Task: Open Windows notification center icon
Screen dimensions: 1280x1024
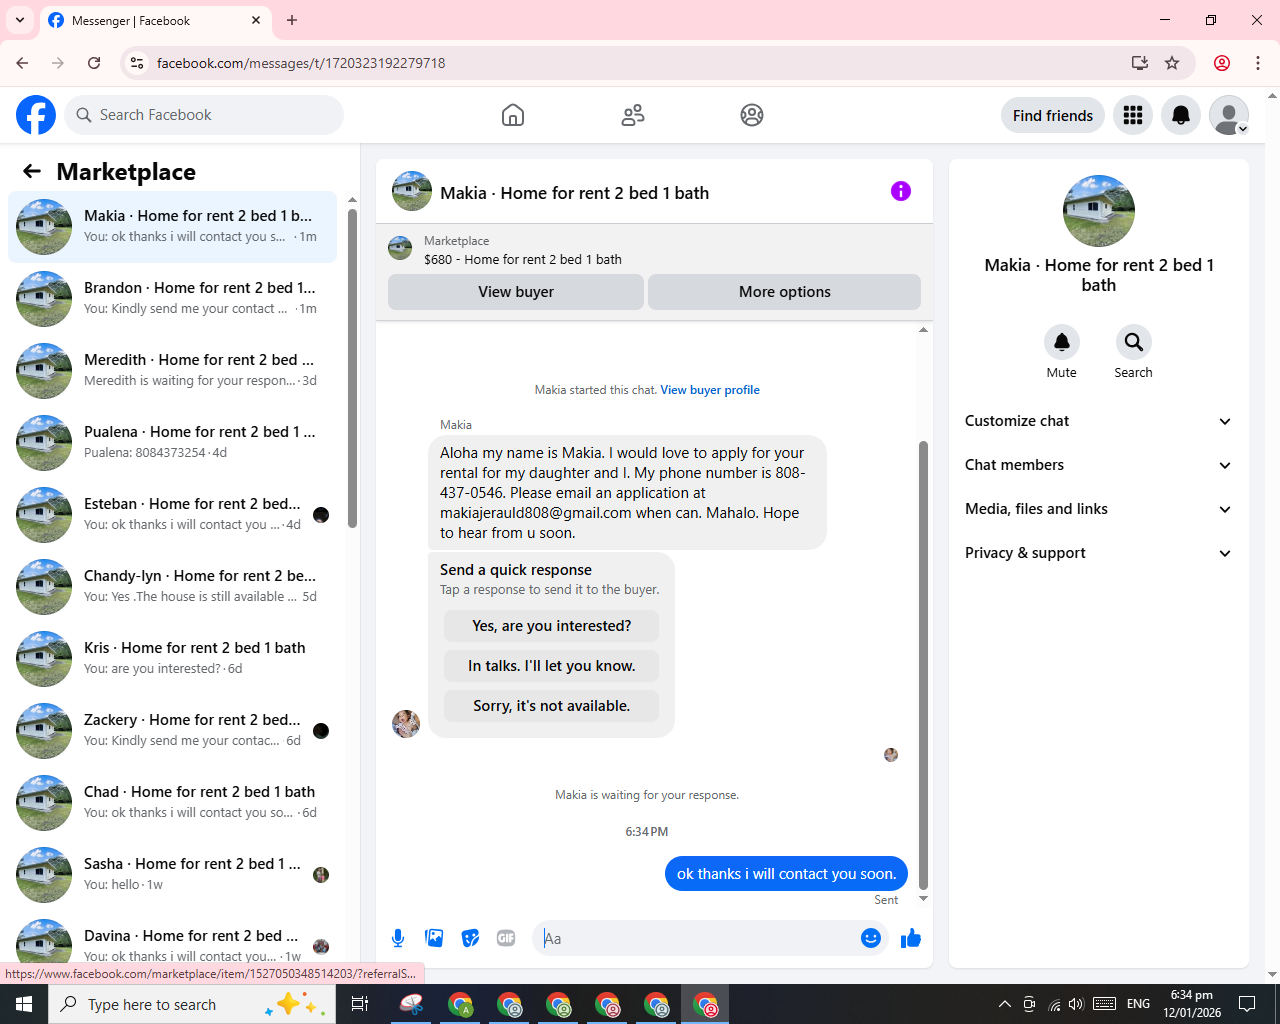Action: coord(1247,1004)
